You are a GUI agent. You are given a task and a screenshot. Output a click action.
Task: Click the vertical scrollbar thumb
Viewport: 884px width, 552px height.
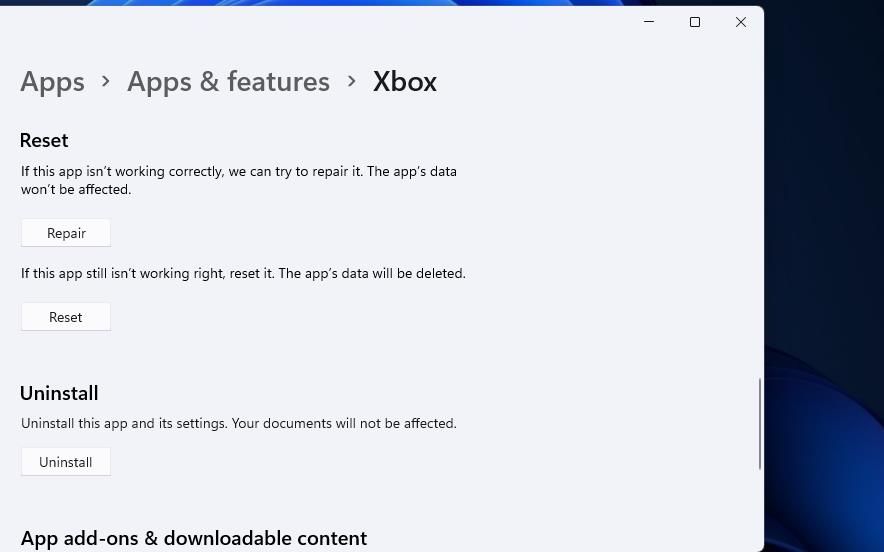760,423
